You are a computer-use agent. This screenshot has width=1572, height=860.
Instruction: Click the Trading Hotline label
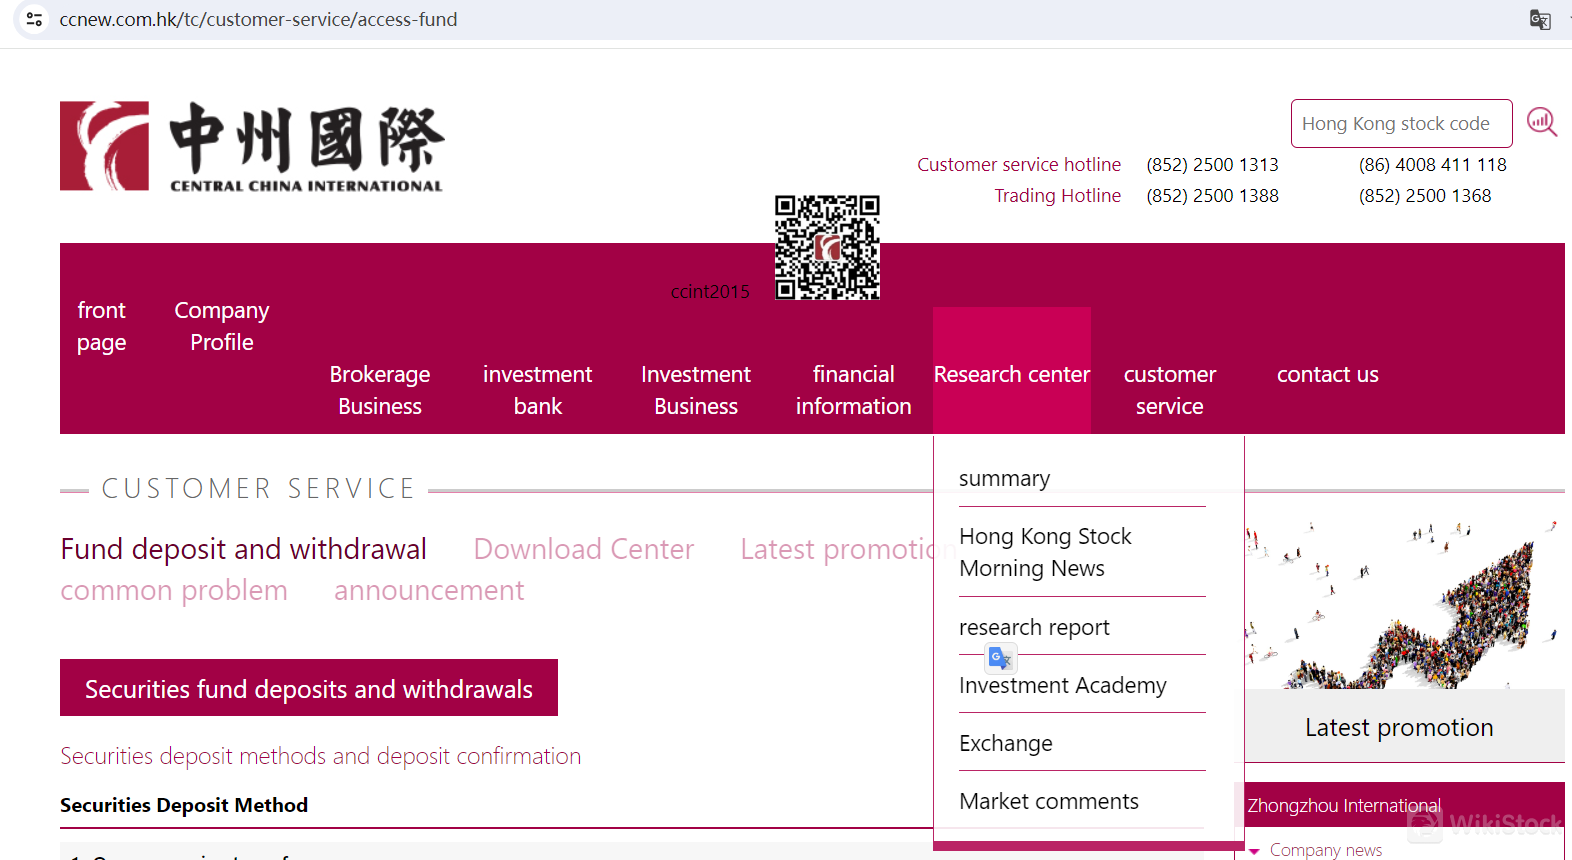point(1057,195)
